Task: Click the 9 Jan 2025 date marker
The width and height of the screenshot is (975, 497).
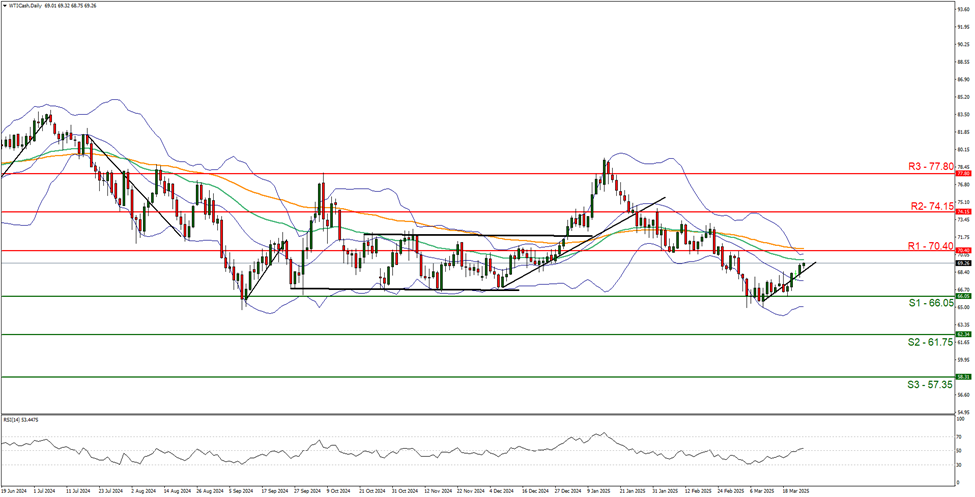Action: 599,492
